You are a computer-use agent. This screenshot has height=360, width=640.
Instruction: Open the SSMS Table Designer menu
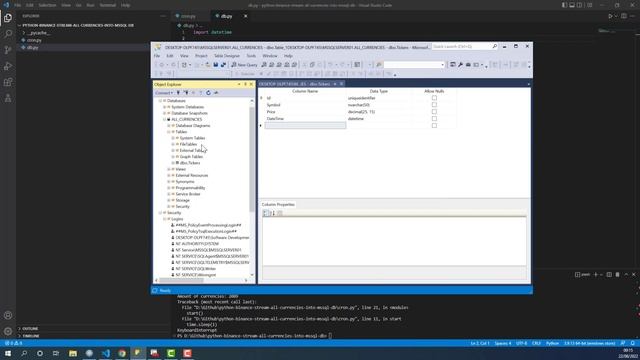pyautogui.click(x=227, y=56)
